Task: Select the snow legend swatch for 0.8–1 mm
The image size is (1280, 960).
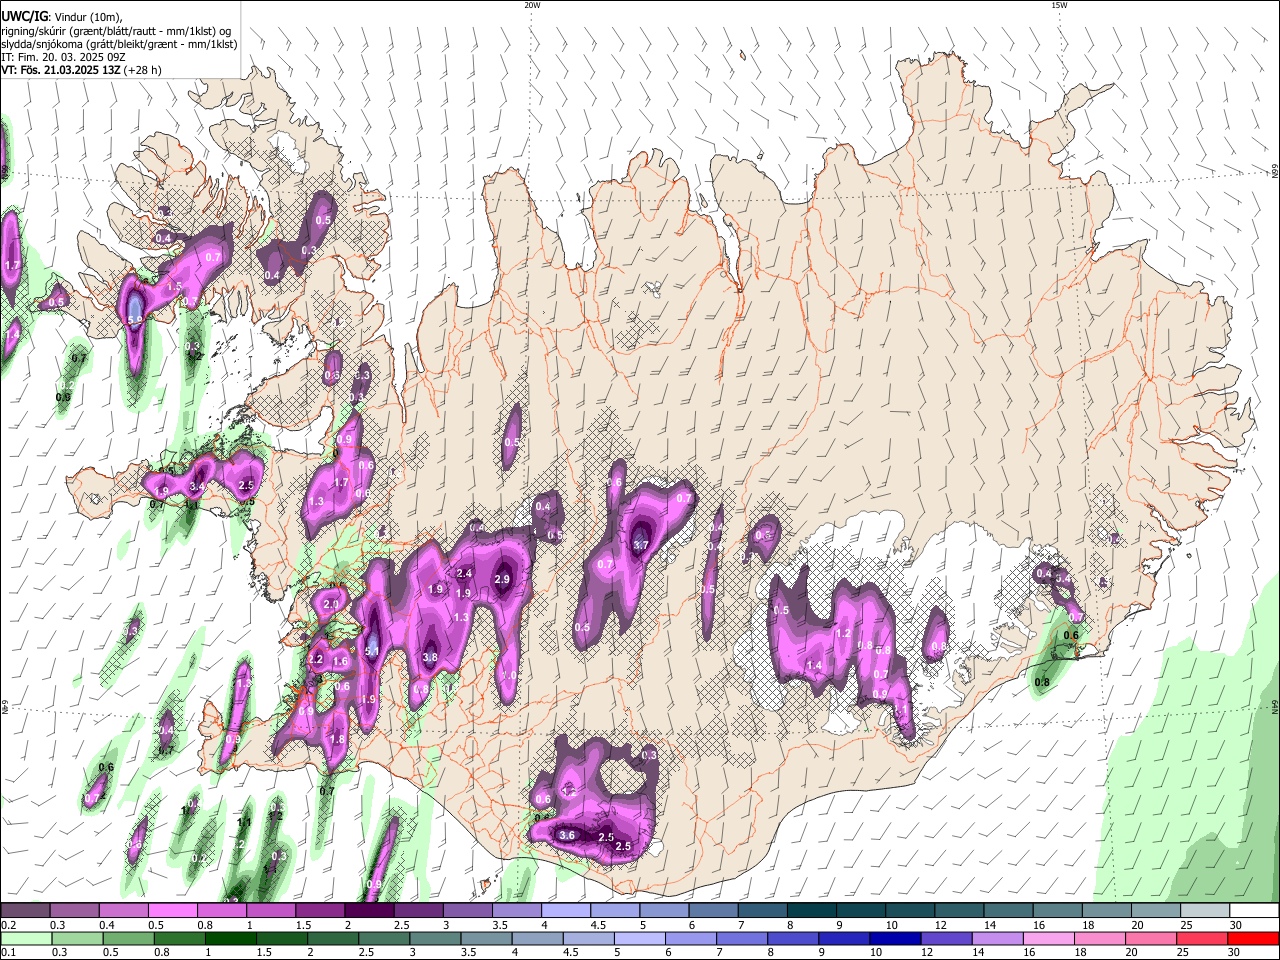Action: click(221, 911)
